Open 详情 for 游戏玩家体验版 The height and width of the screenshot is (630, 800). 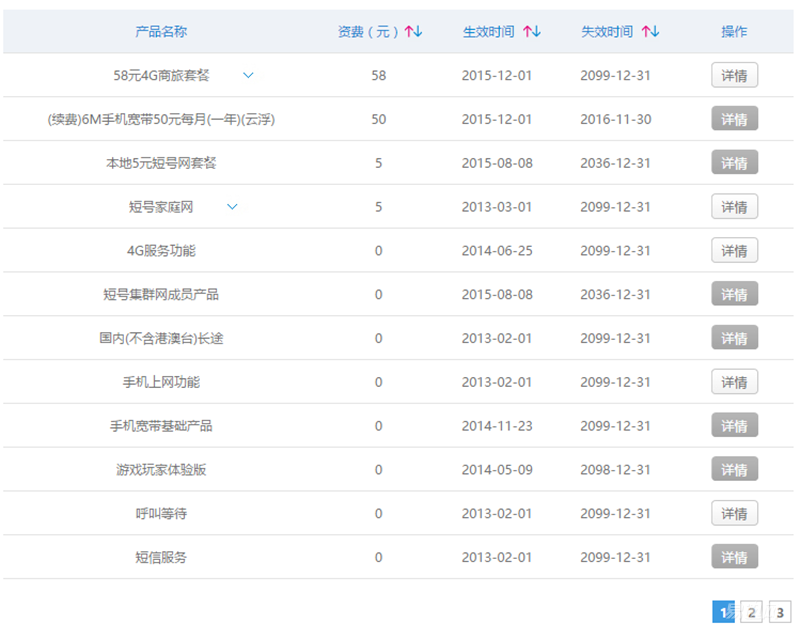click(x=734, y=469)
